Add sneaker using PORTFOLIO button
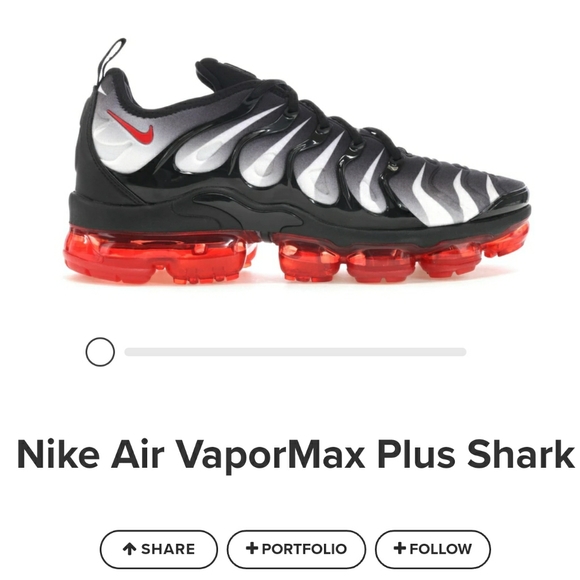The image size is (580, 580). [x=296, y=549]
